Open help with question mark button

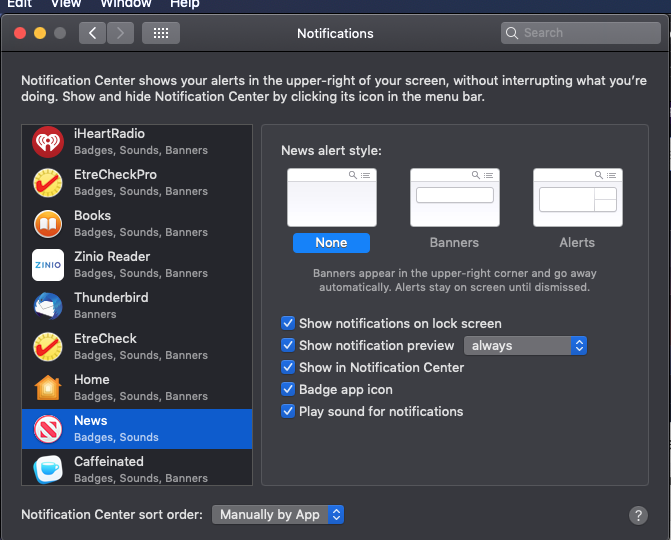click(638, 515)
